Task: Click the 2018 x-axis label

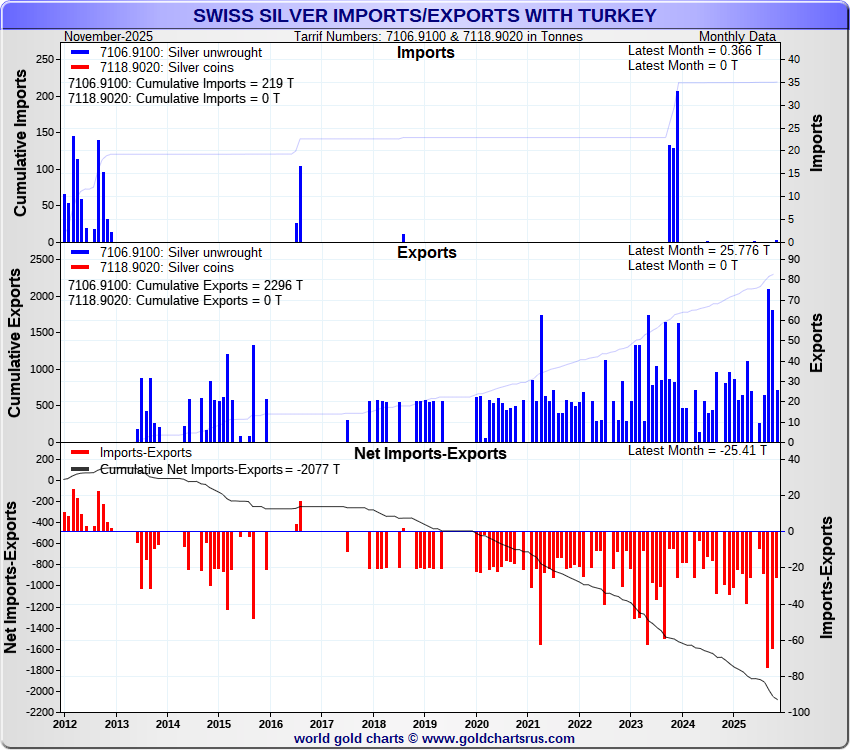Action: tap(374, 724)
